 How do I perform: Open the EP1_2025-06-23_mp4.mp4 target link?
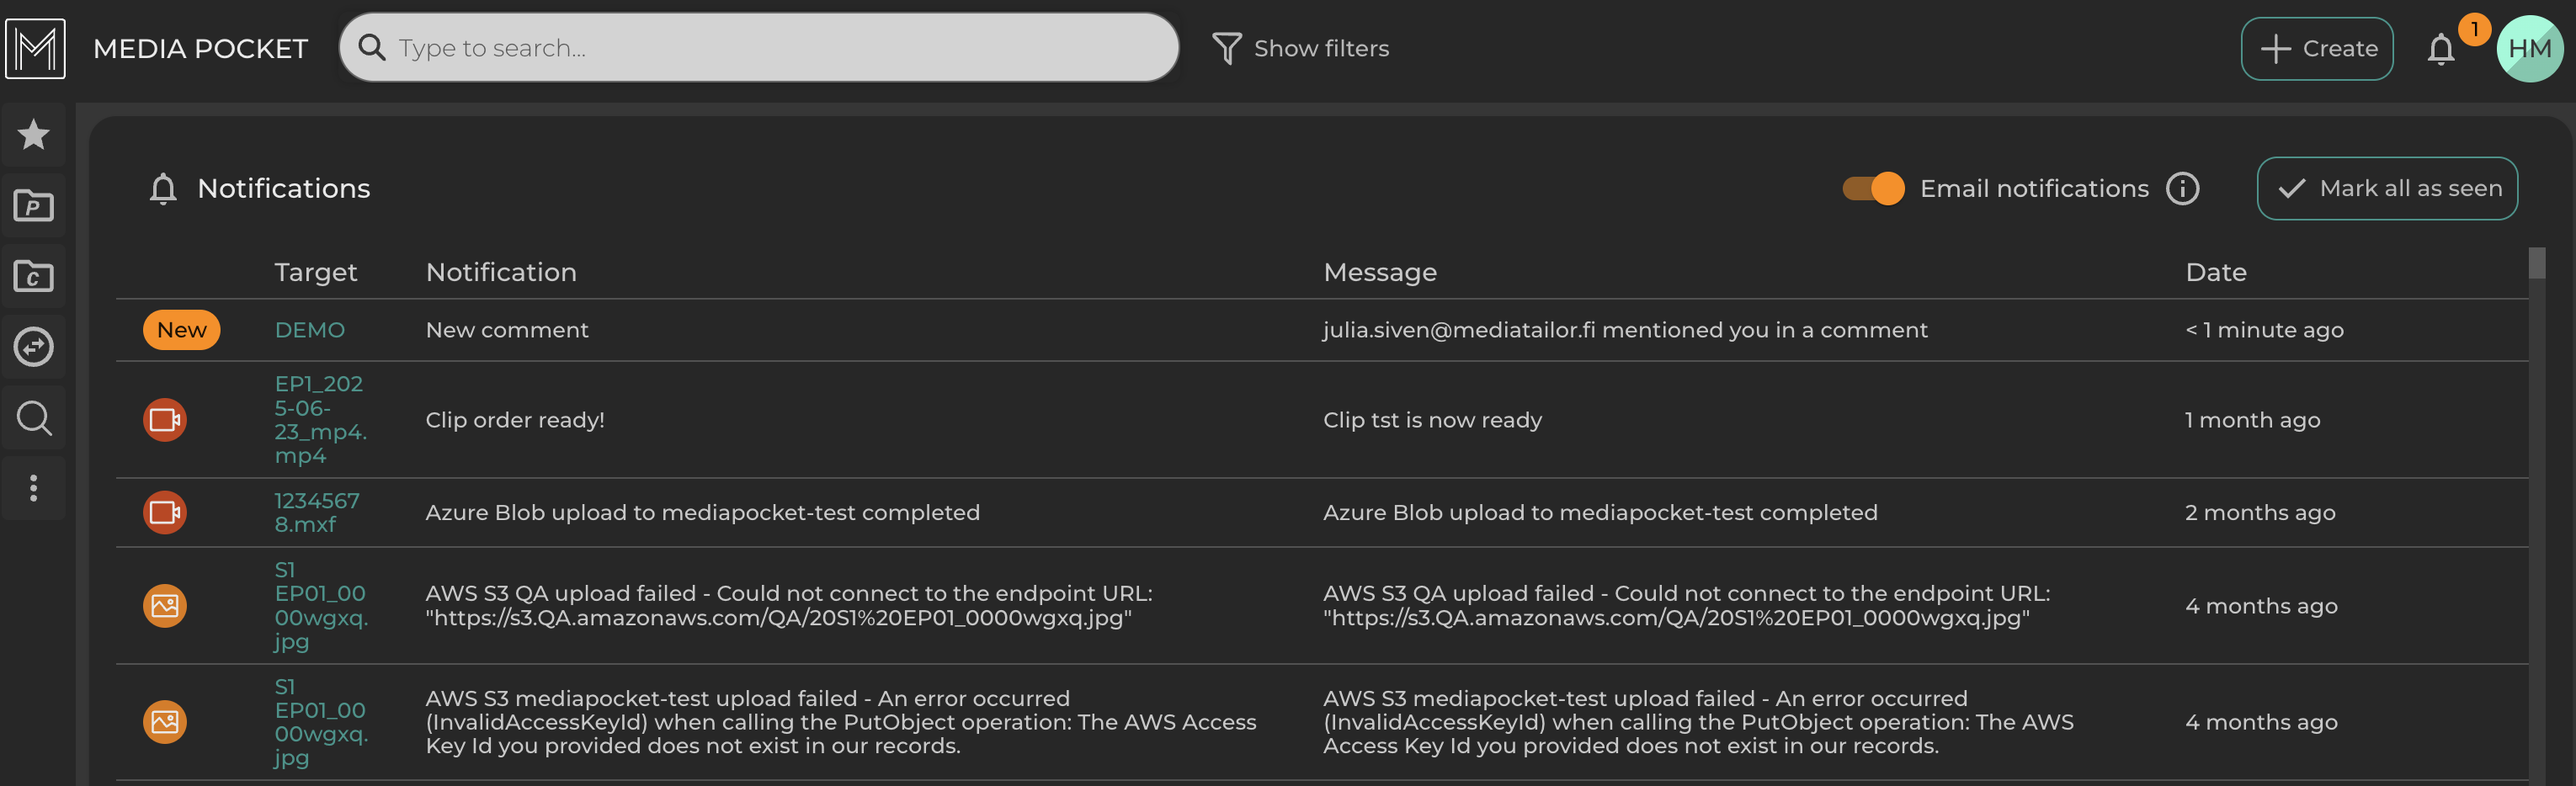point(320,420)
